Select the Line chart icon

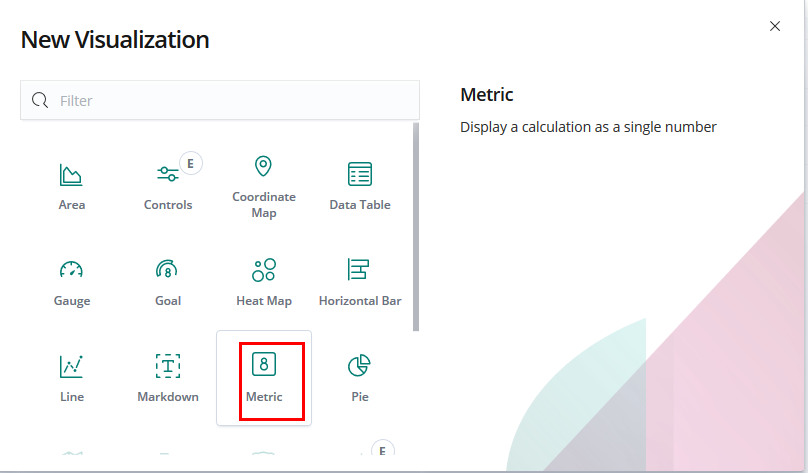(x=71, y=366)
